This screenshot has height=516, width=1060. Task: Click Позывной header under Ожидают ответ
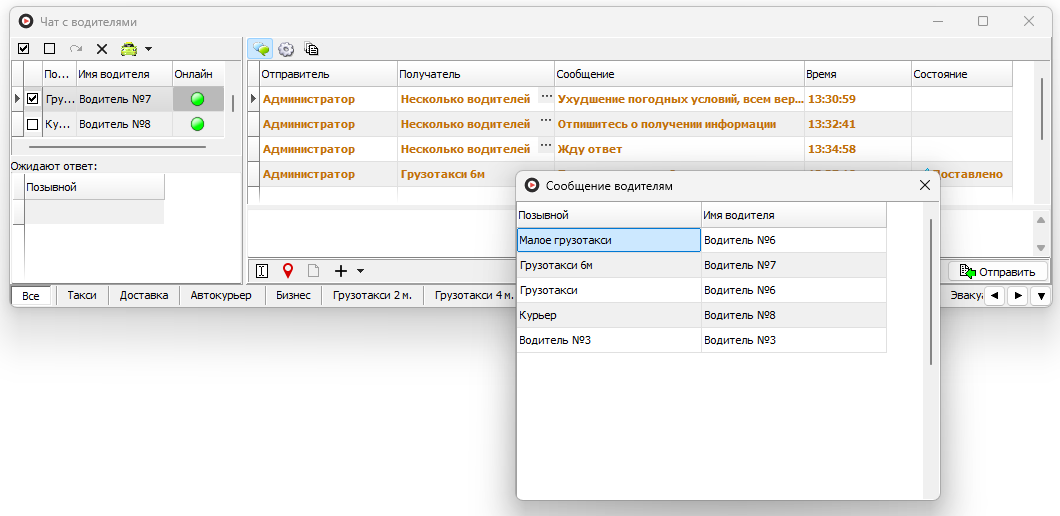95,187
